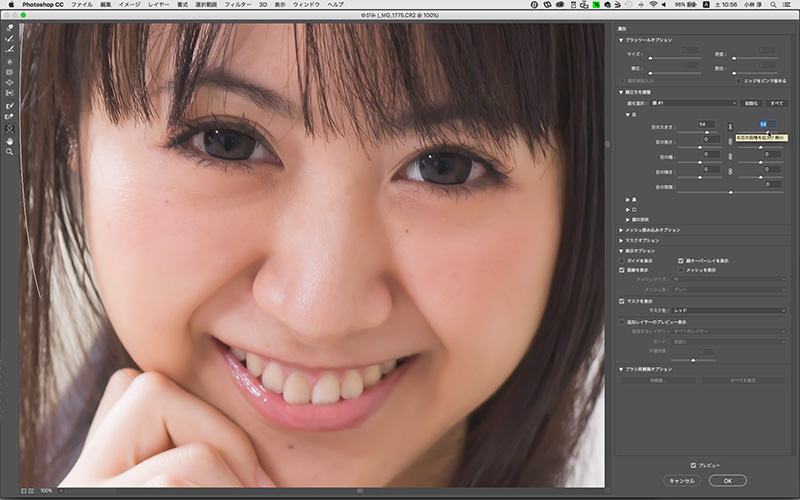800x500 pixels.
Task: Click the left eye size value field
Action: (706, 124)
